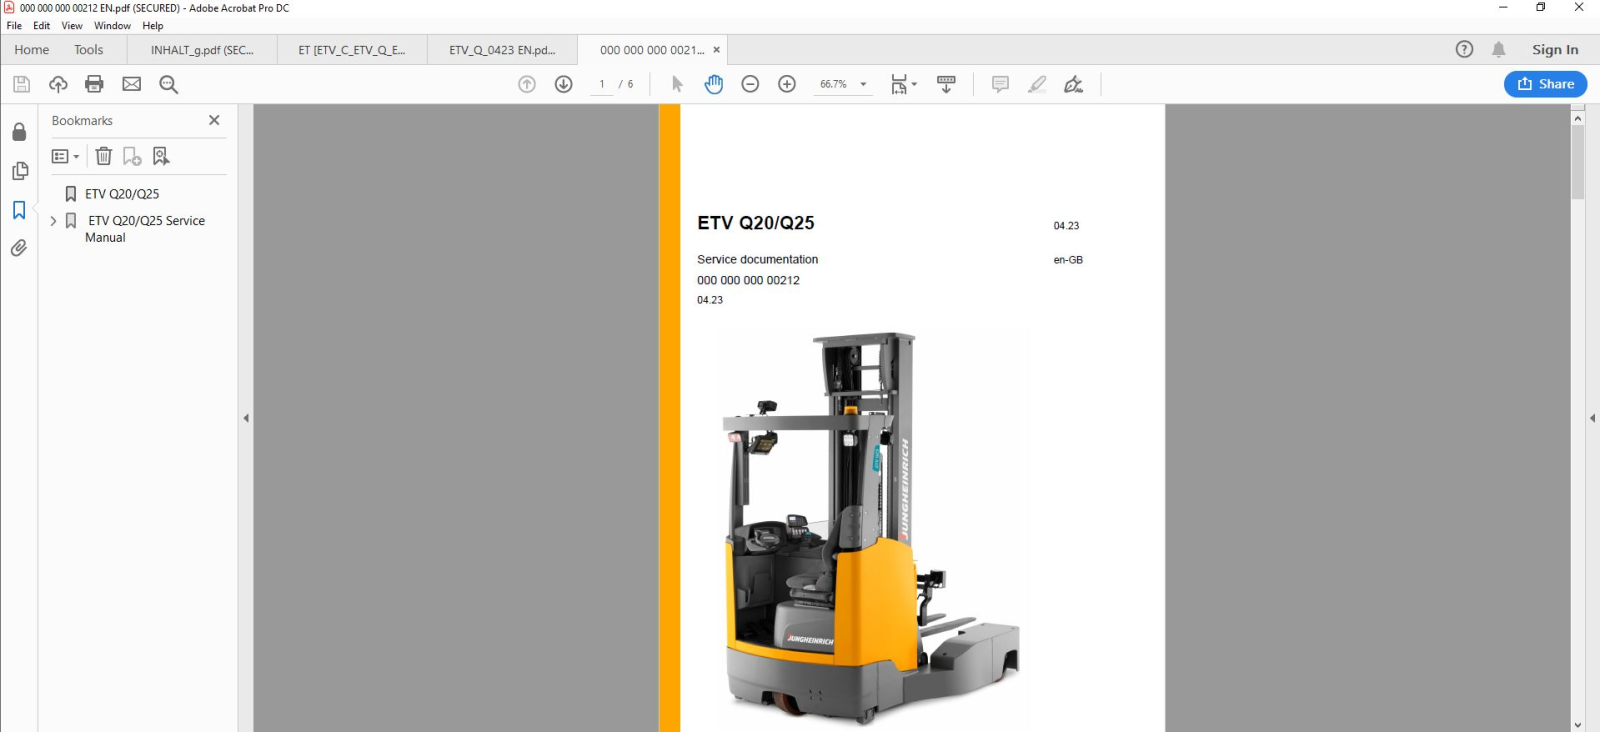
Task: Select the highlight text pen tool
Action: [x=1037, y=84]
